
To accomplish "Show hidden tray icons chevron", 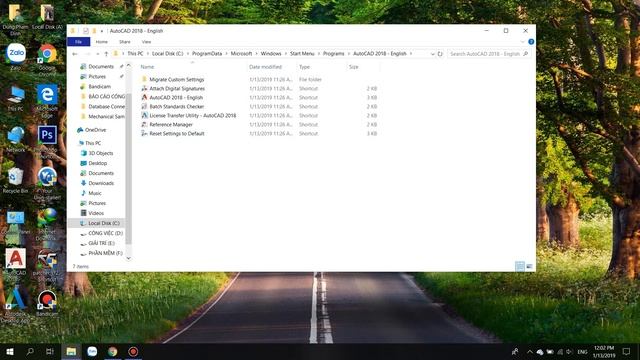I will [529, 351].
